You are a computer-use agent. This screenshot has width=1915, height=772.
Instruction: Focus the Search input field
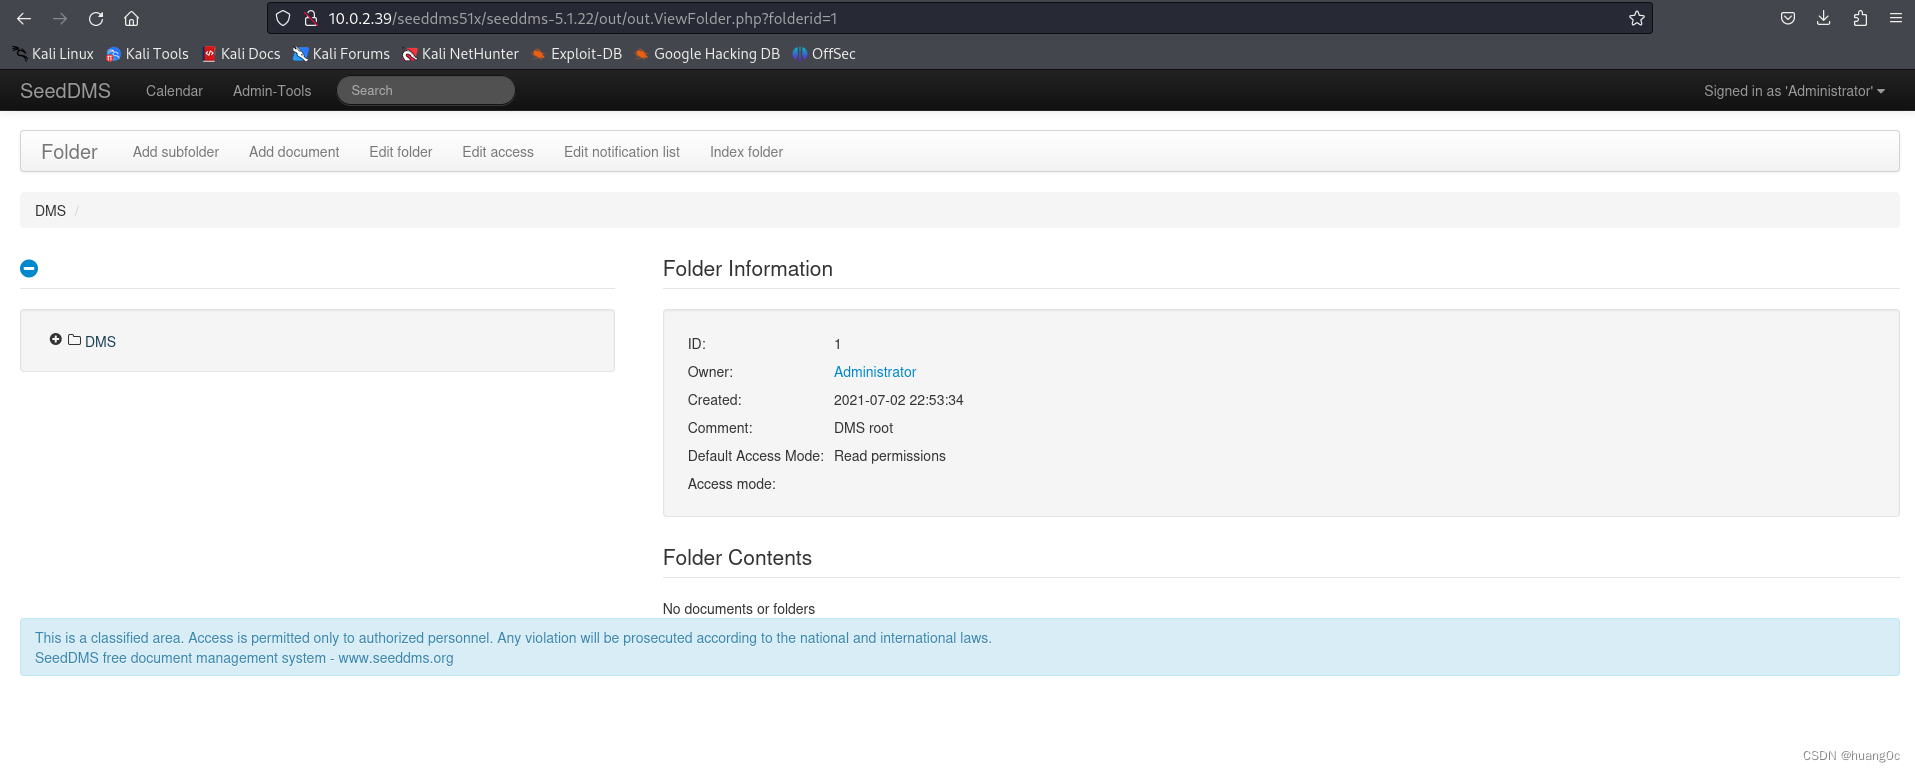426,91
